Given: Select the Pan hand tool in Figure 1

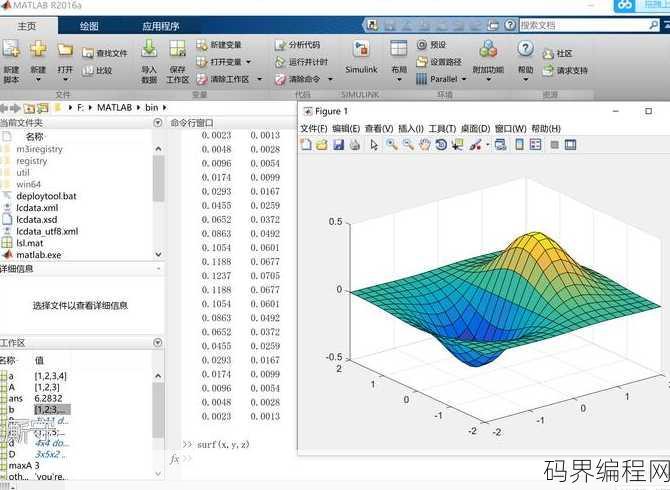Looking at the screenshot, I should coord(424,145).
